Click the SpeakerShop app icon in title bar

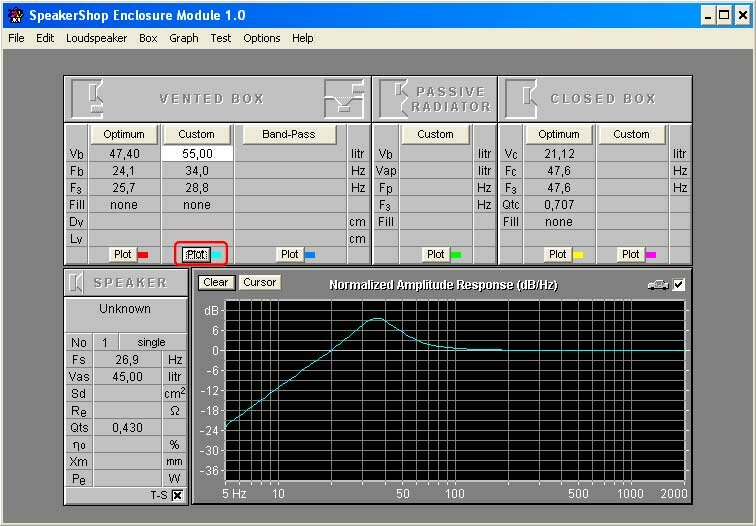14,15
